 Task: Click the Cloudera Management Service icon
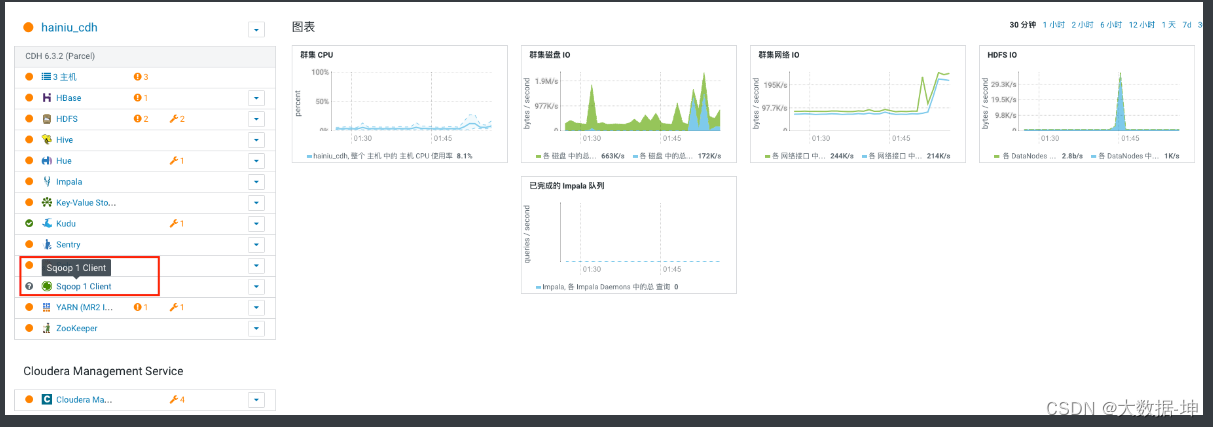click(47, 399)
